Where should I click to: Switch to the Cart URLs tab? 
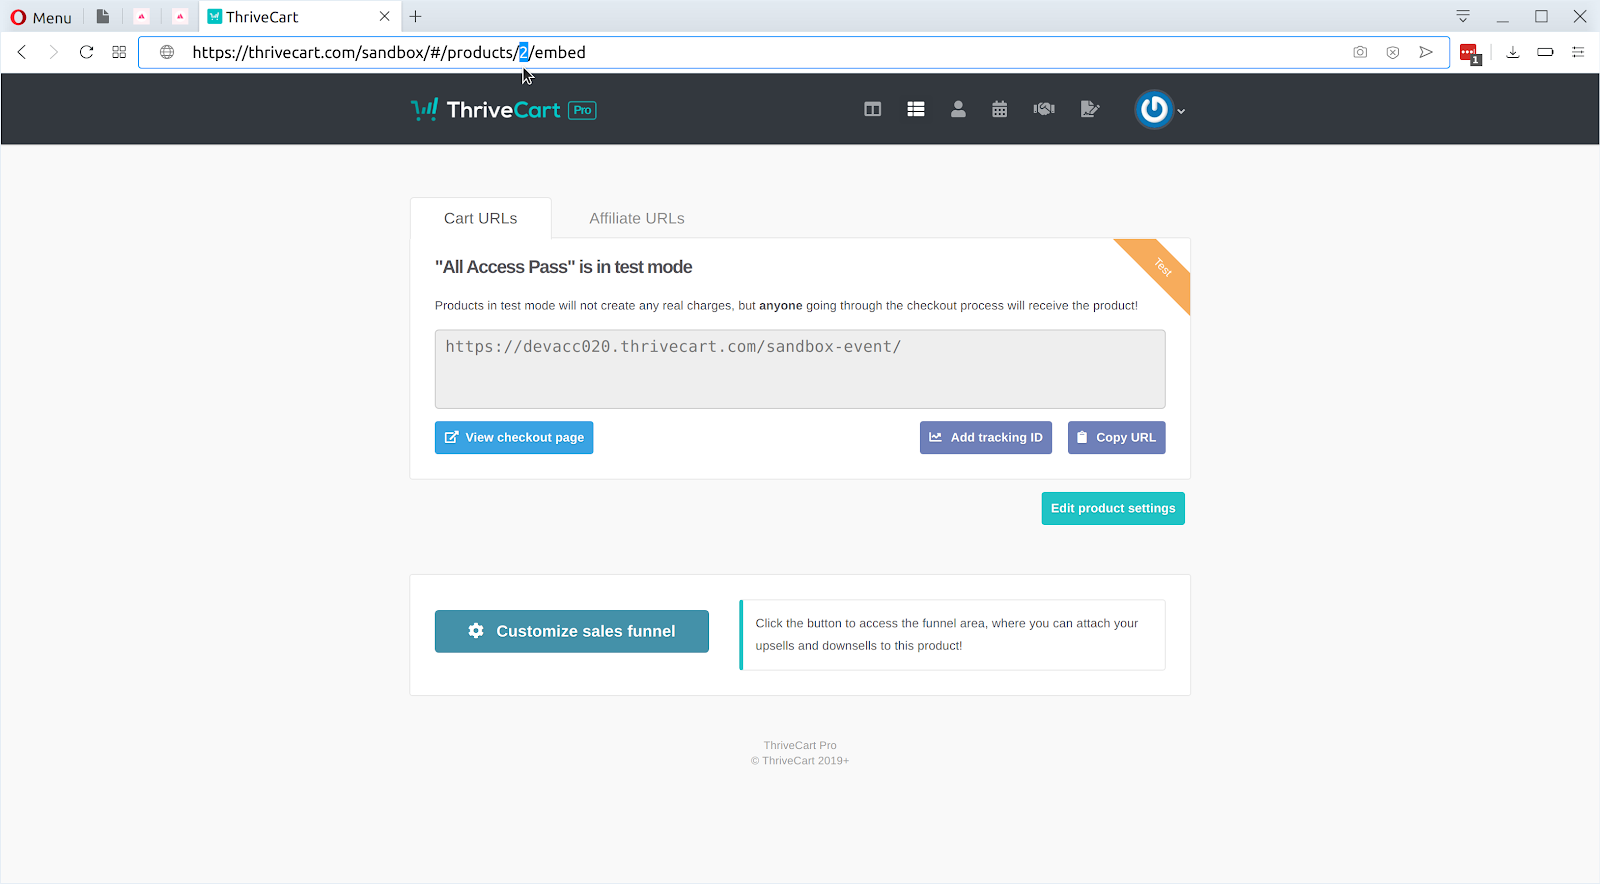pyautogui.click(x=480, y=218)
